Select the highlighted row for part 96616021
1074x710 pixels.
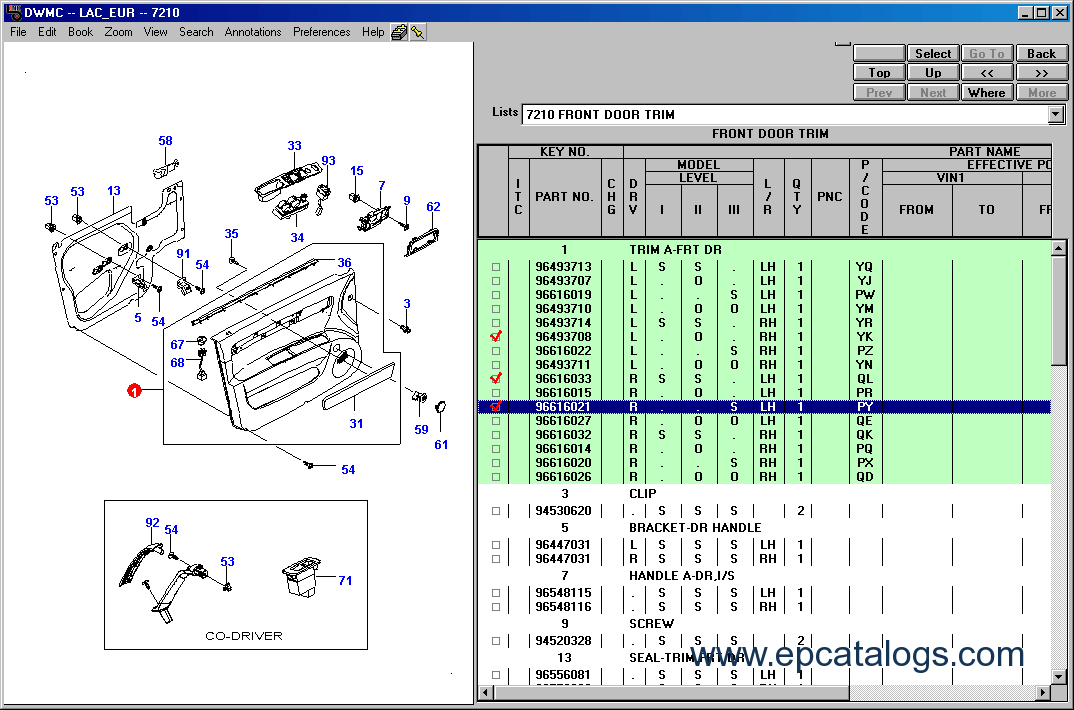click(x=700, y=407)
